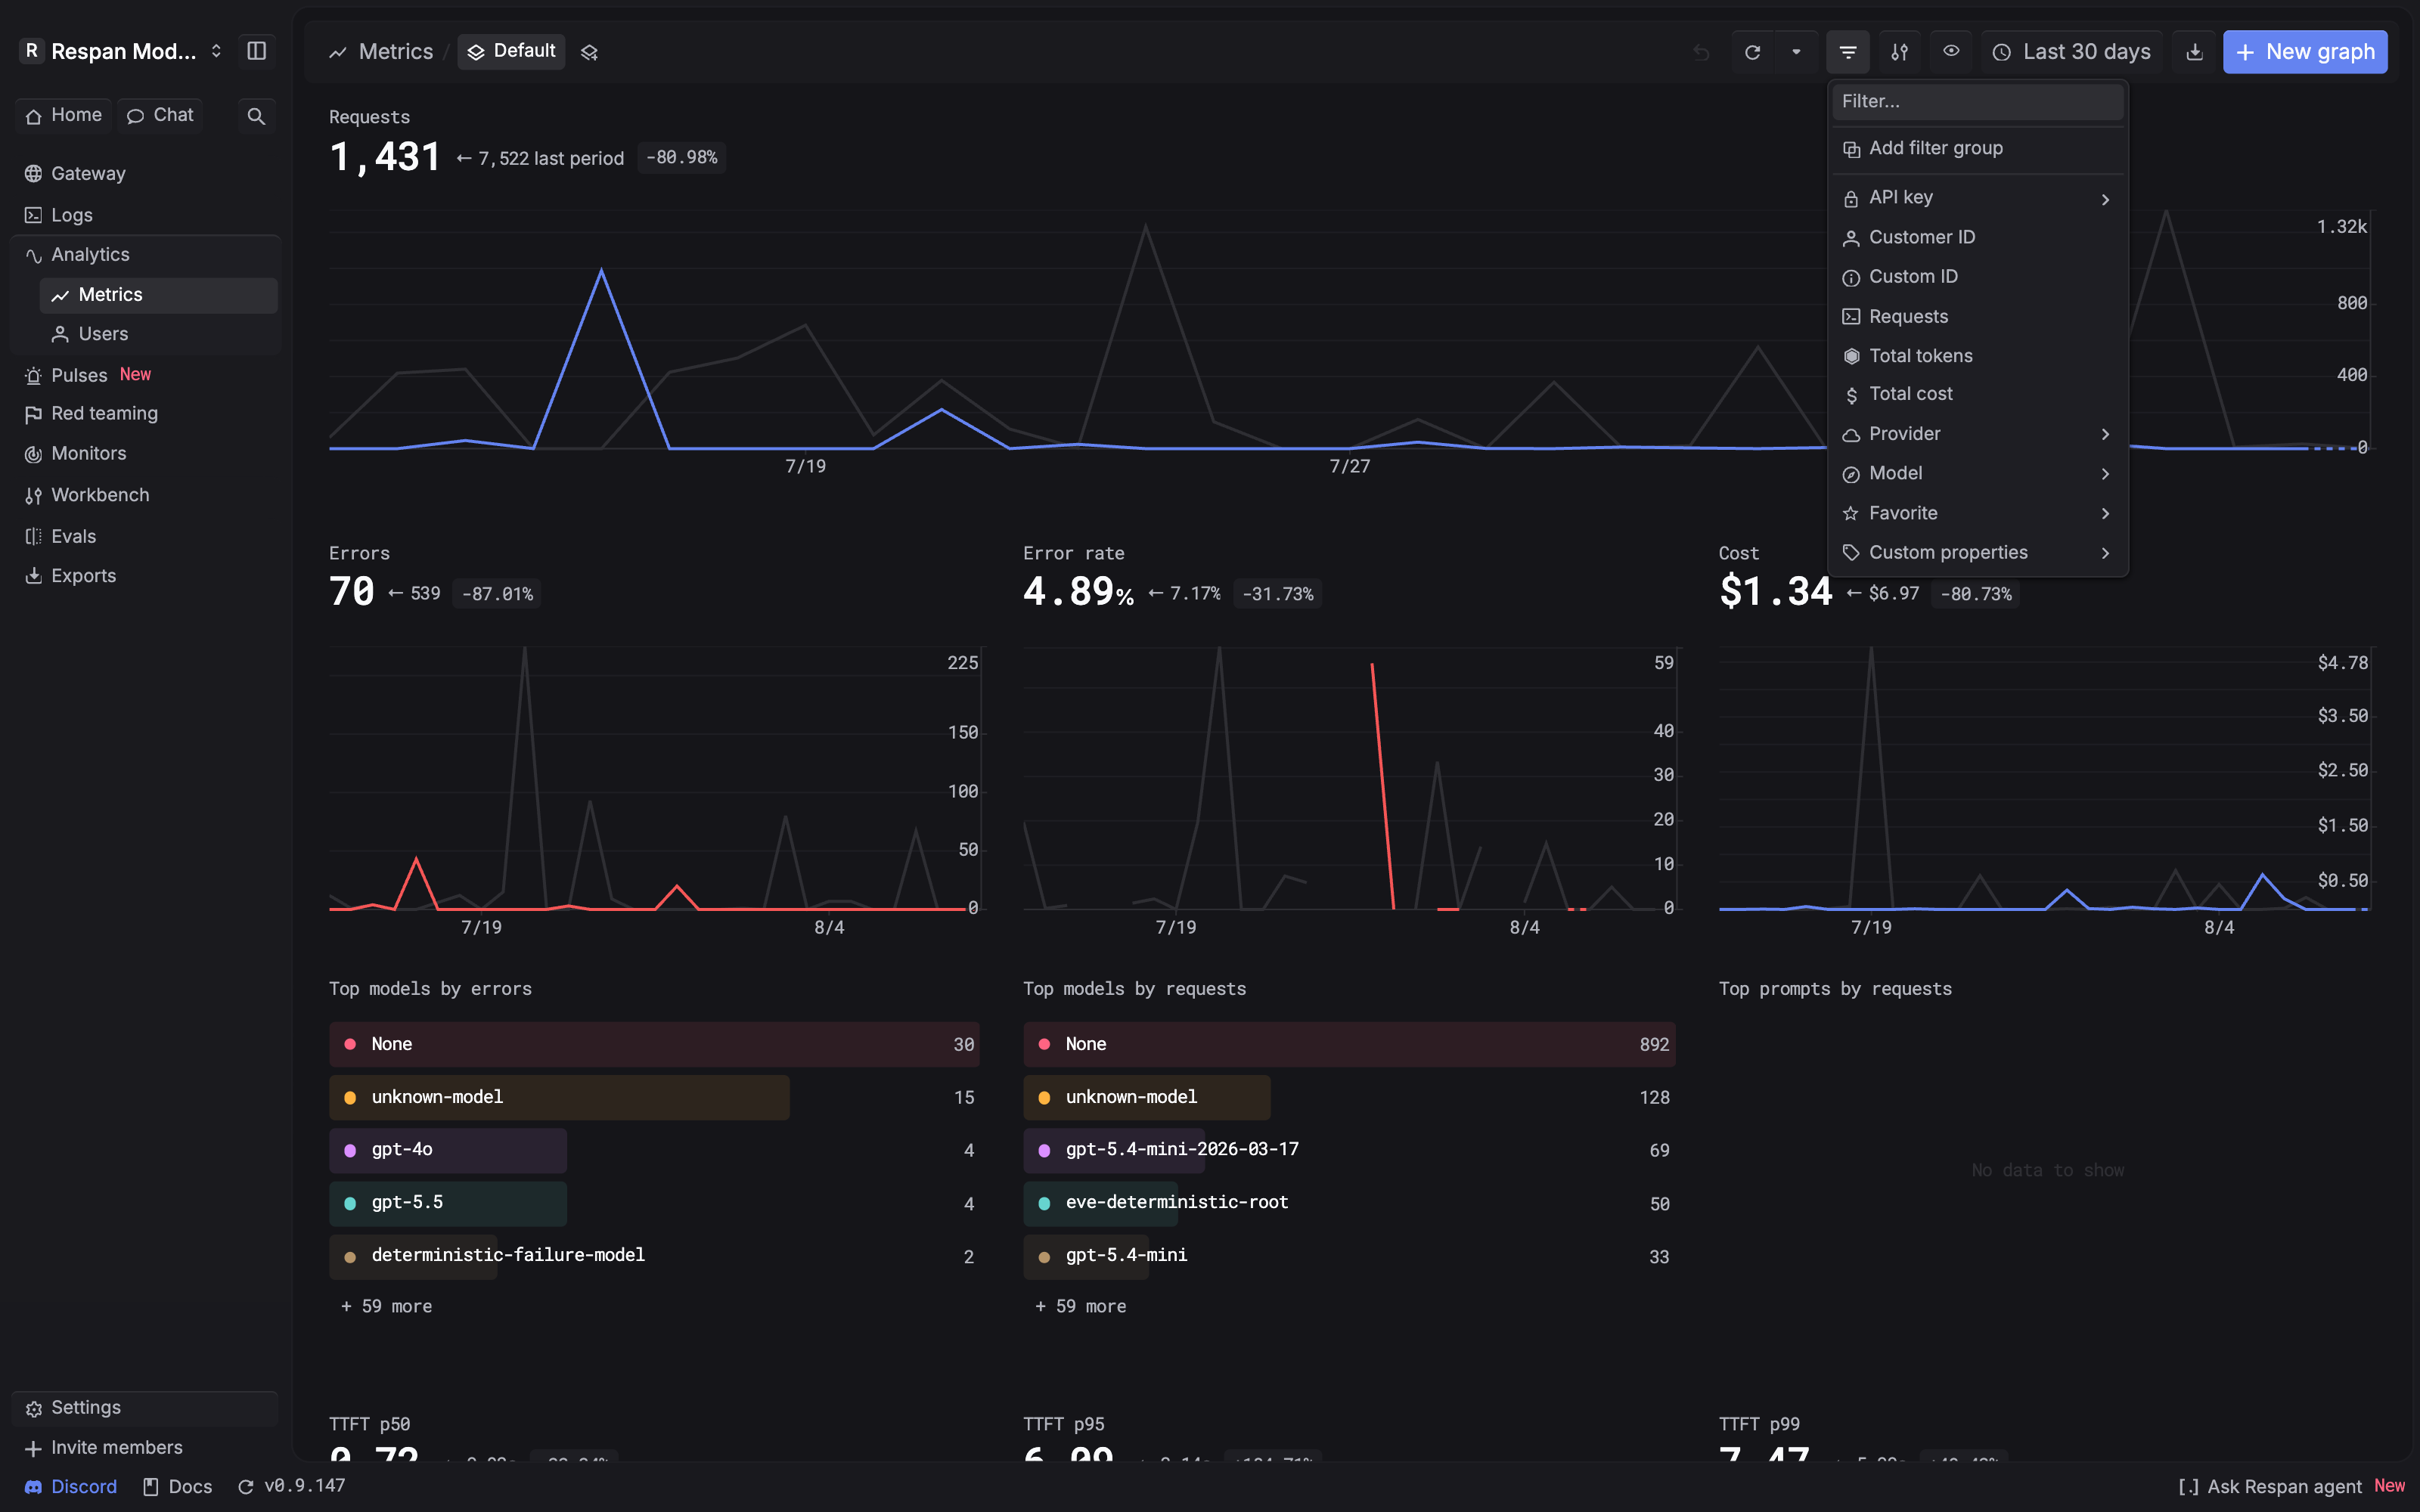Click orange dot beside unknown-model in requests
2420x1512 pixels.
1044,1098
